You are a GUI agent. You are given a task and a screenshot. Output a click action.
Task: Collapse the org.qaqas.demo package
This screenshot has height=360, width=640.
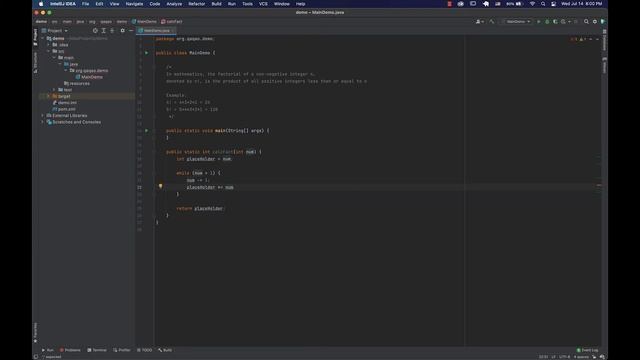point(66,71)
